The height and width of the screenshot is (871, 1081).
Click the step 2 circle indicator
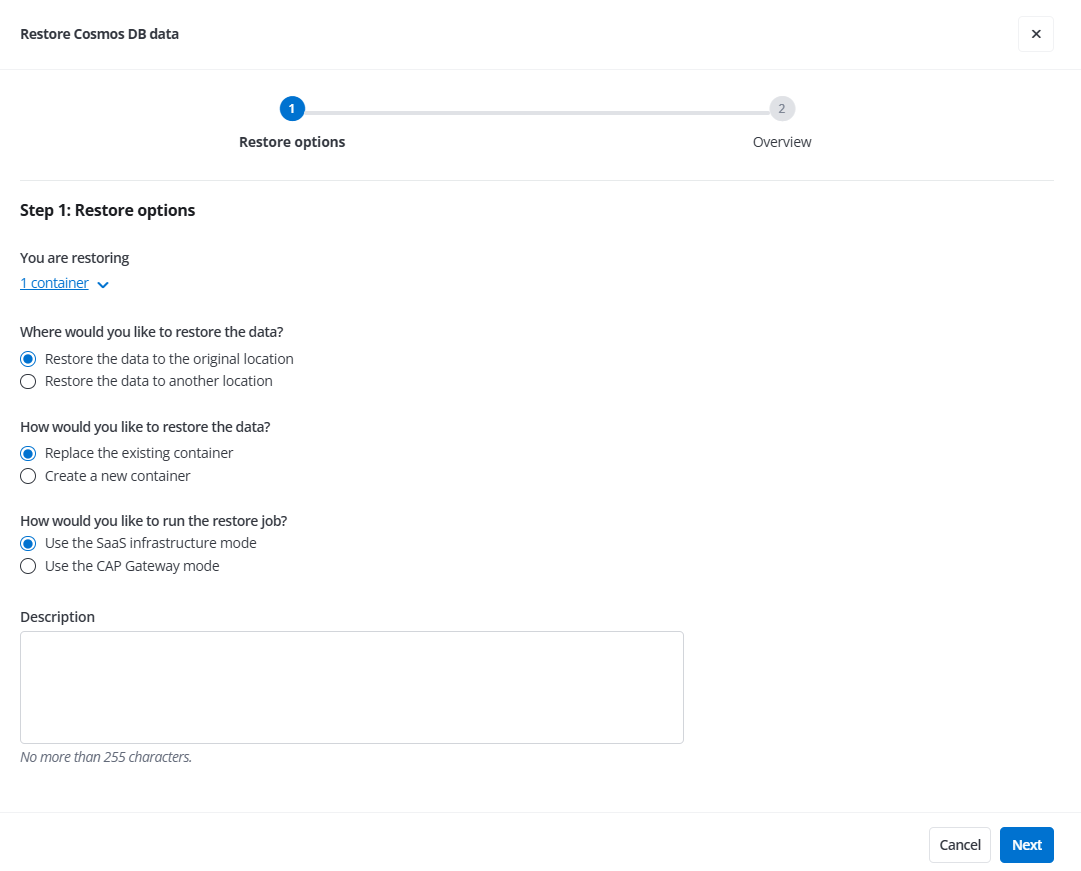[x=782, y=108]
